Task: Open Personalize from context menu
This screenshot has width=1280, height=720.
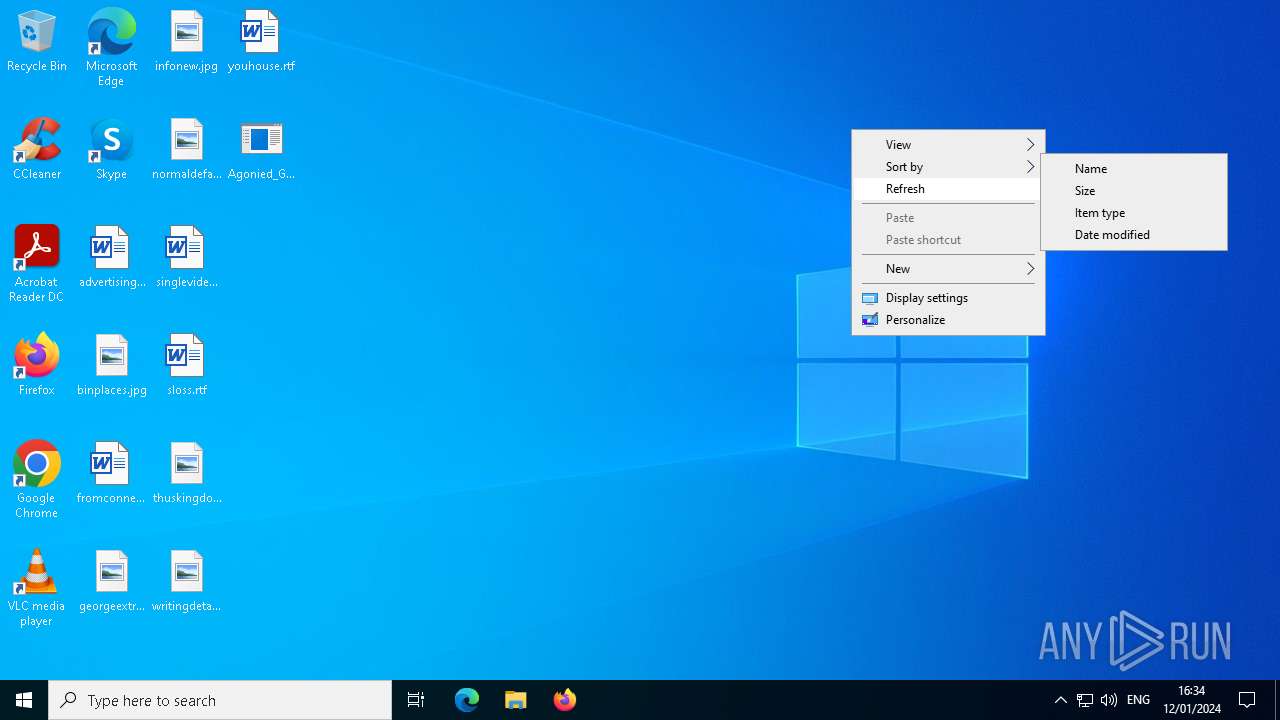Action: [948, 320]
